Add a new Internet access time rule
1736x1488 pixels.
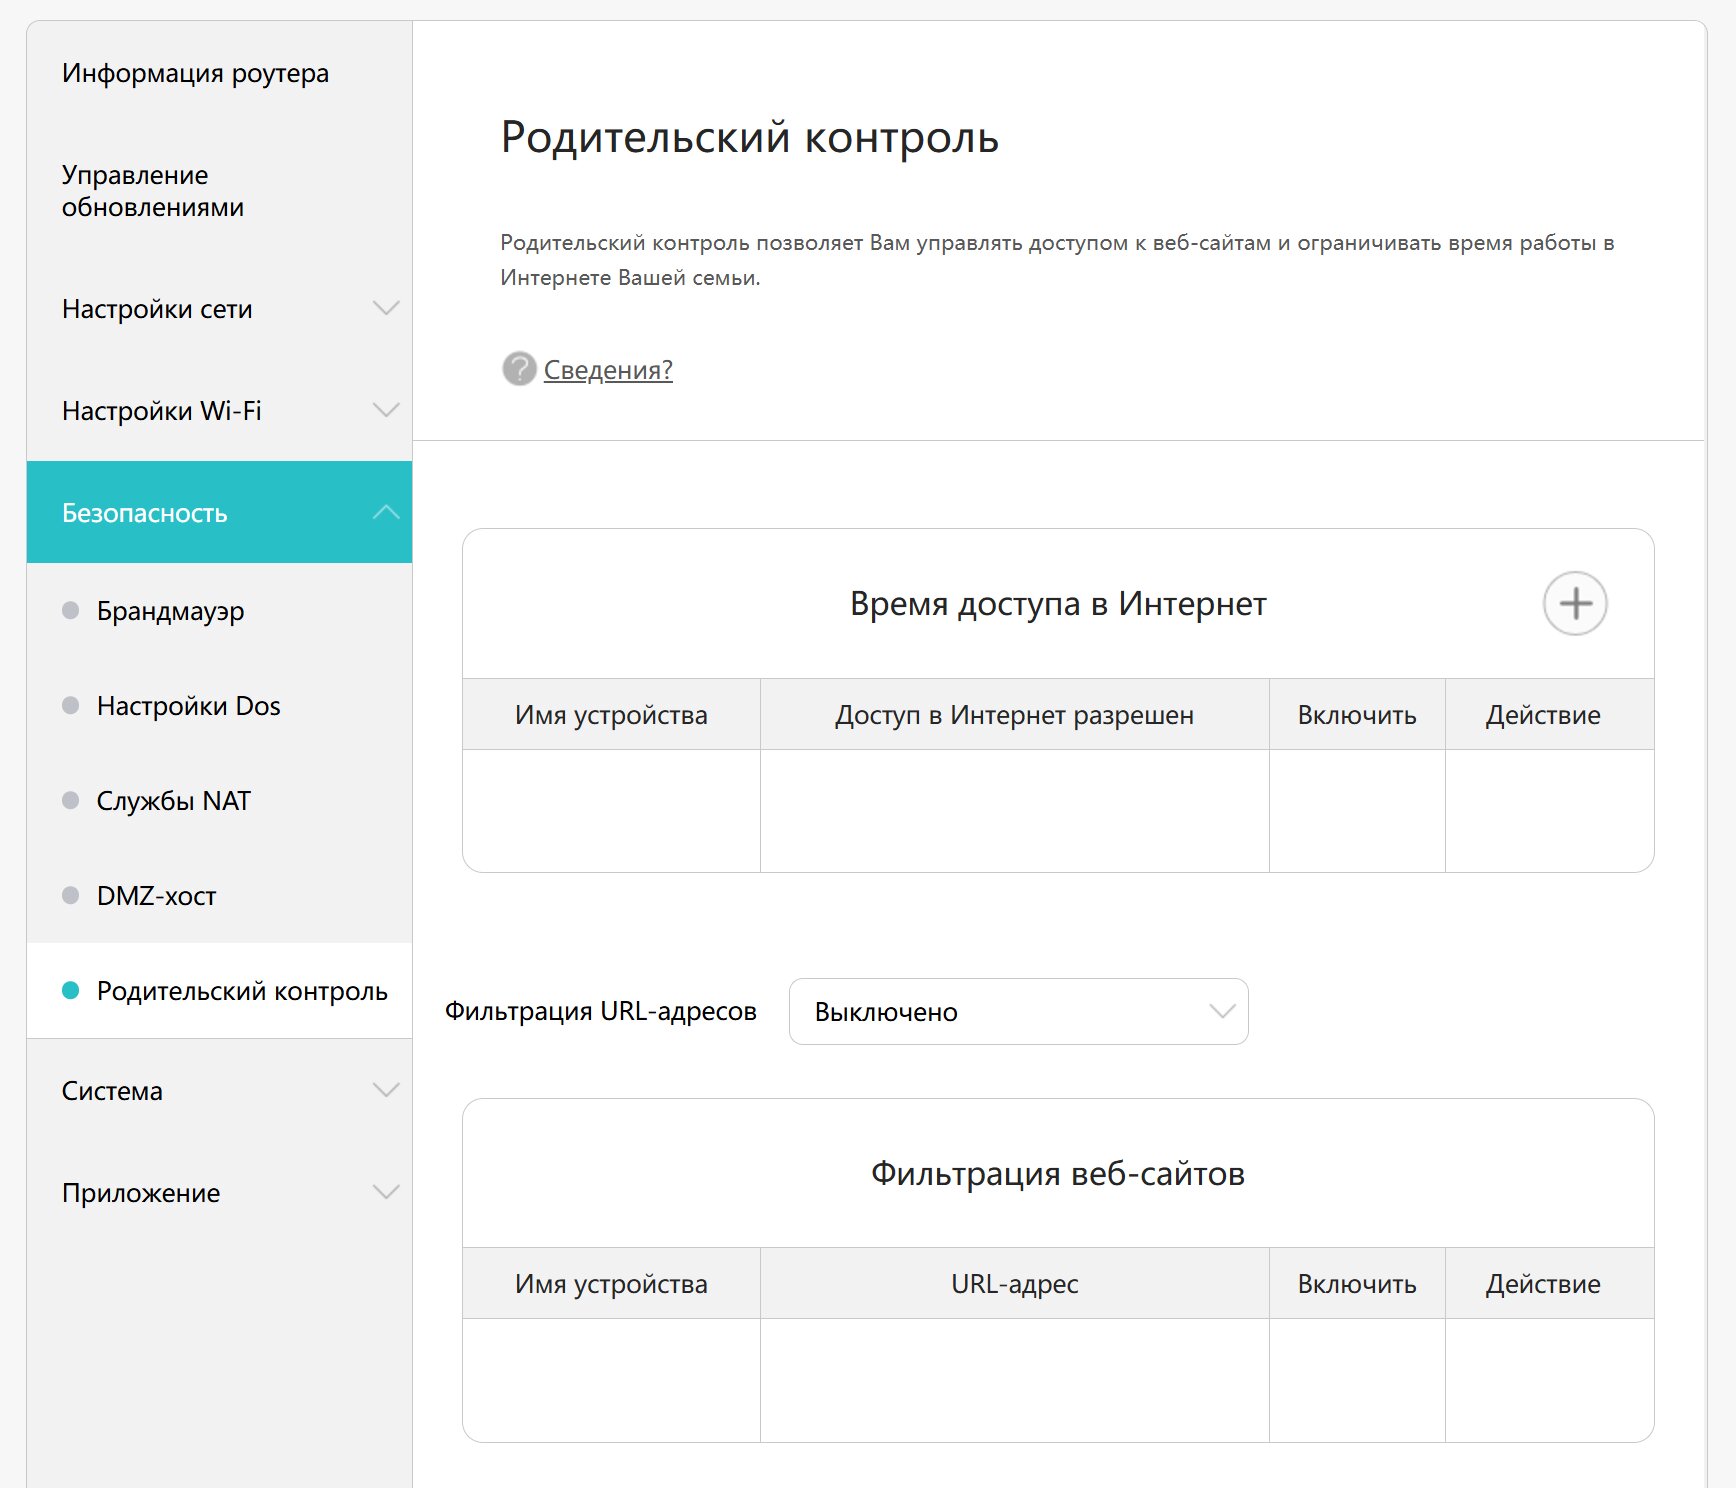pyautogui.click(x=1575, y=603)
